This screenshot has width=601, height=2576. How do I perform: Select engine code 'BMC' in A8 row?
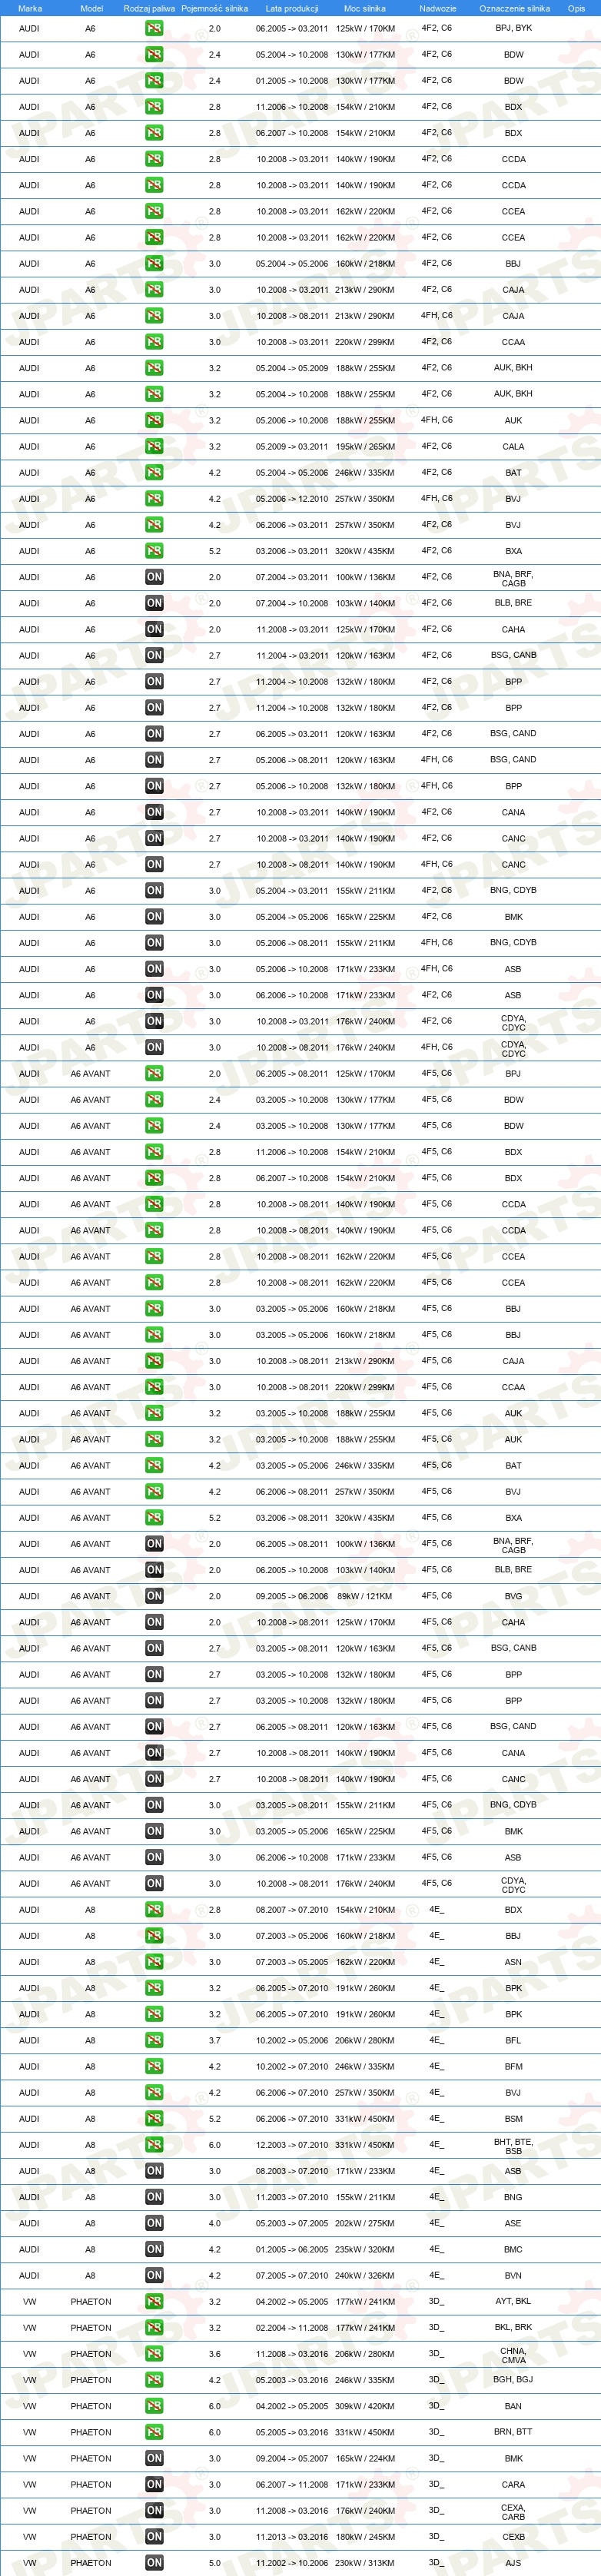pos(513,2249)
